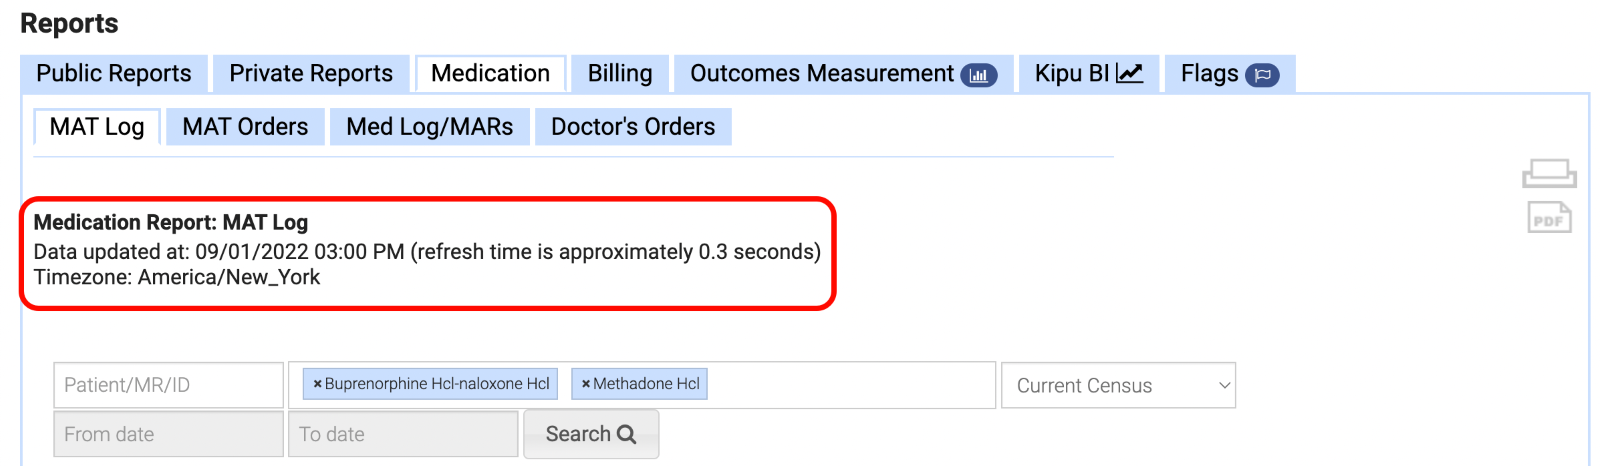The width and height of the screenshot is (1600, 466).
Task: Open the Flags tab
Action: pyautogui.click(x=1229, y=74)
